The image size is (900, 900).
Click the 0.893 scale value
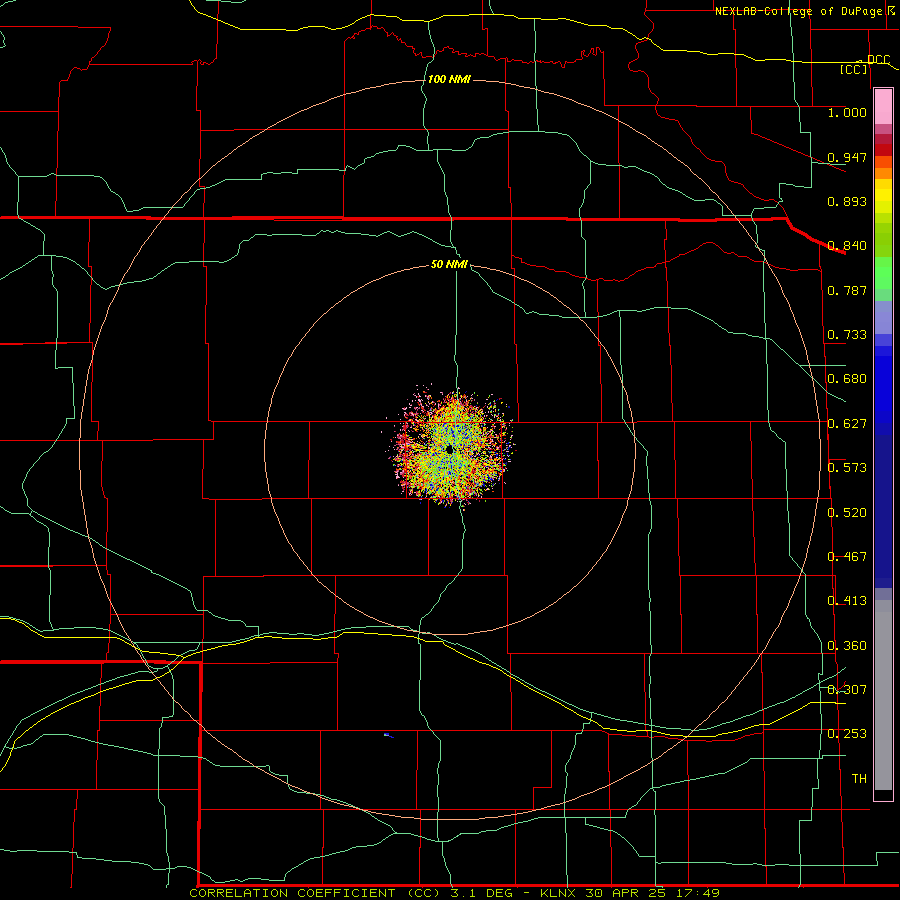(x=847, y=201)
